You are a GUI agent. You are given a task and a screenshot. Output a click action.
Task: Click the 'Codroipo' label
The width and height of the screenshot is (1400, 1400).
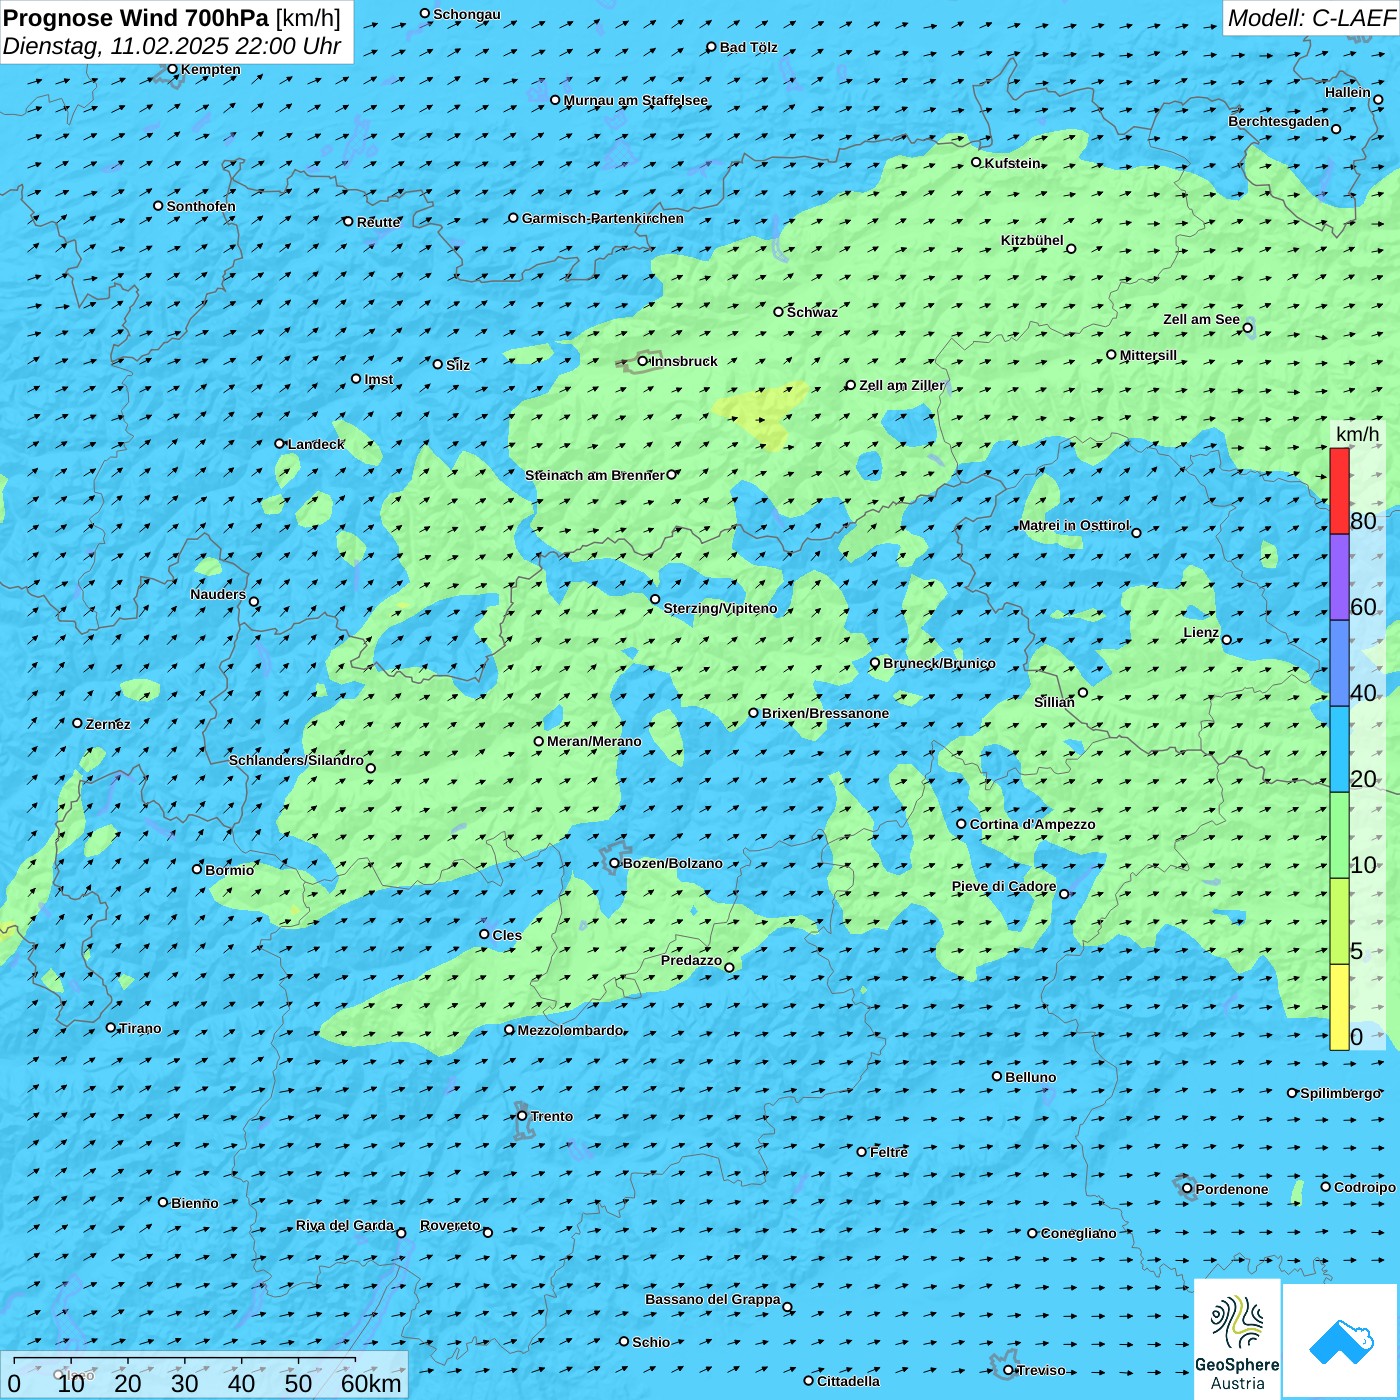1365,1187
